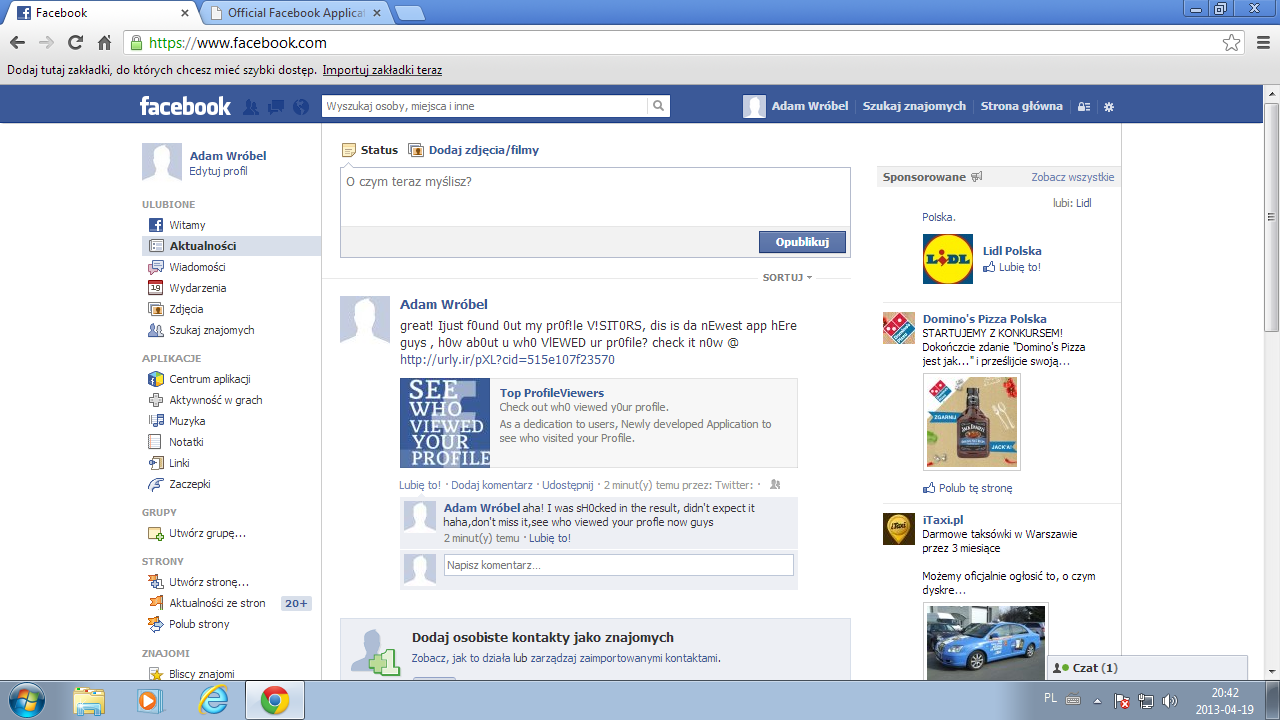
Task: Click Udostępnij under the post
Action: tap(569, 485)
